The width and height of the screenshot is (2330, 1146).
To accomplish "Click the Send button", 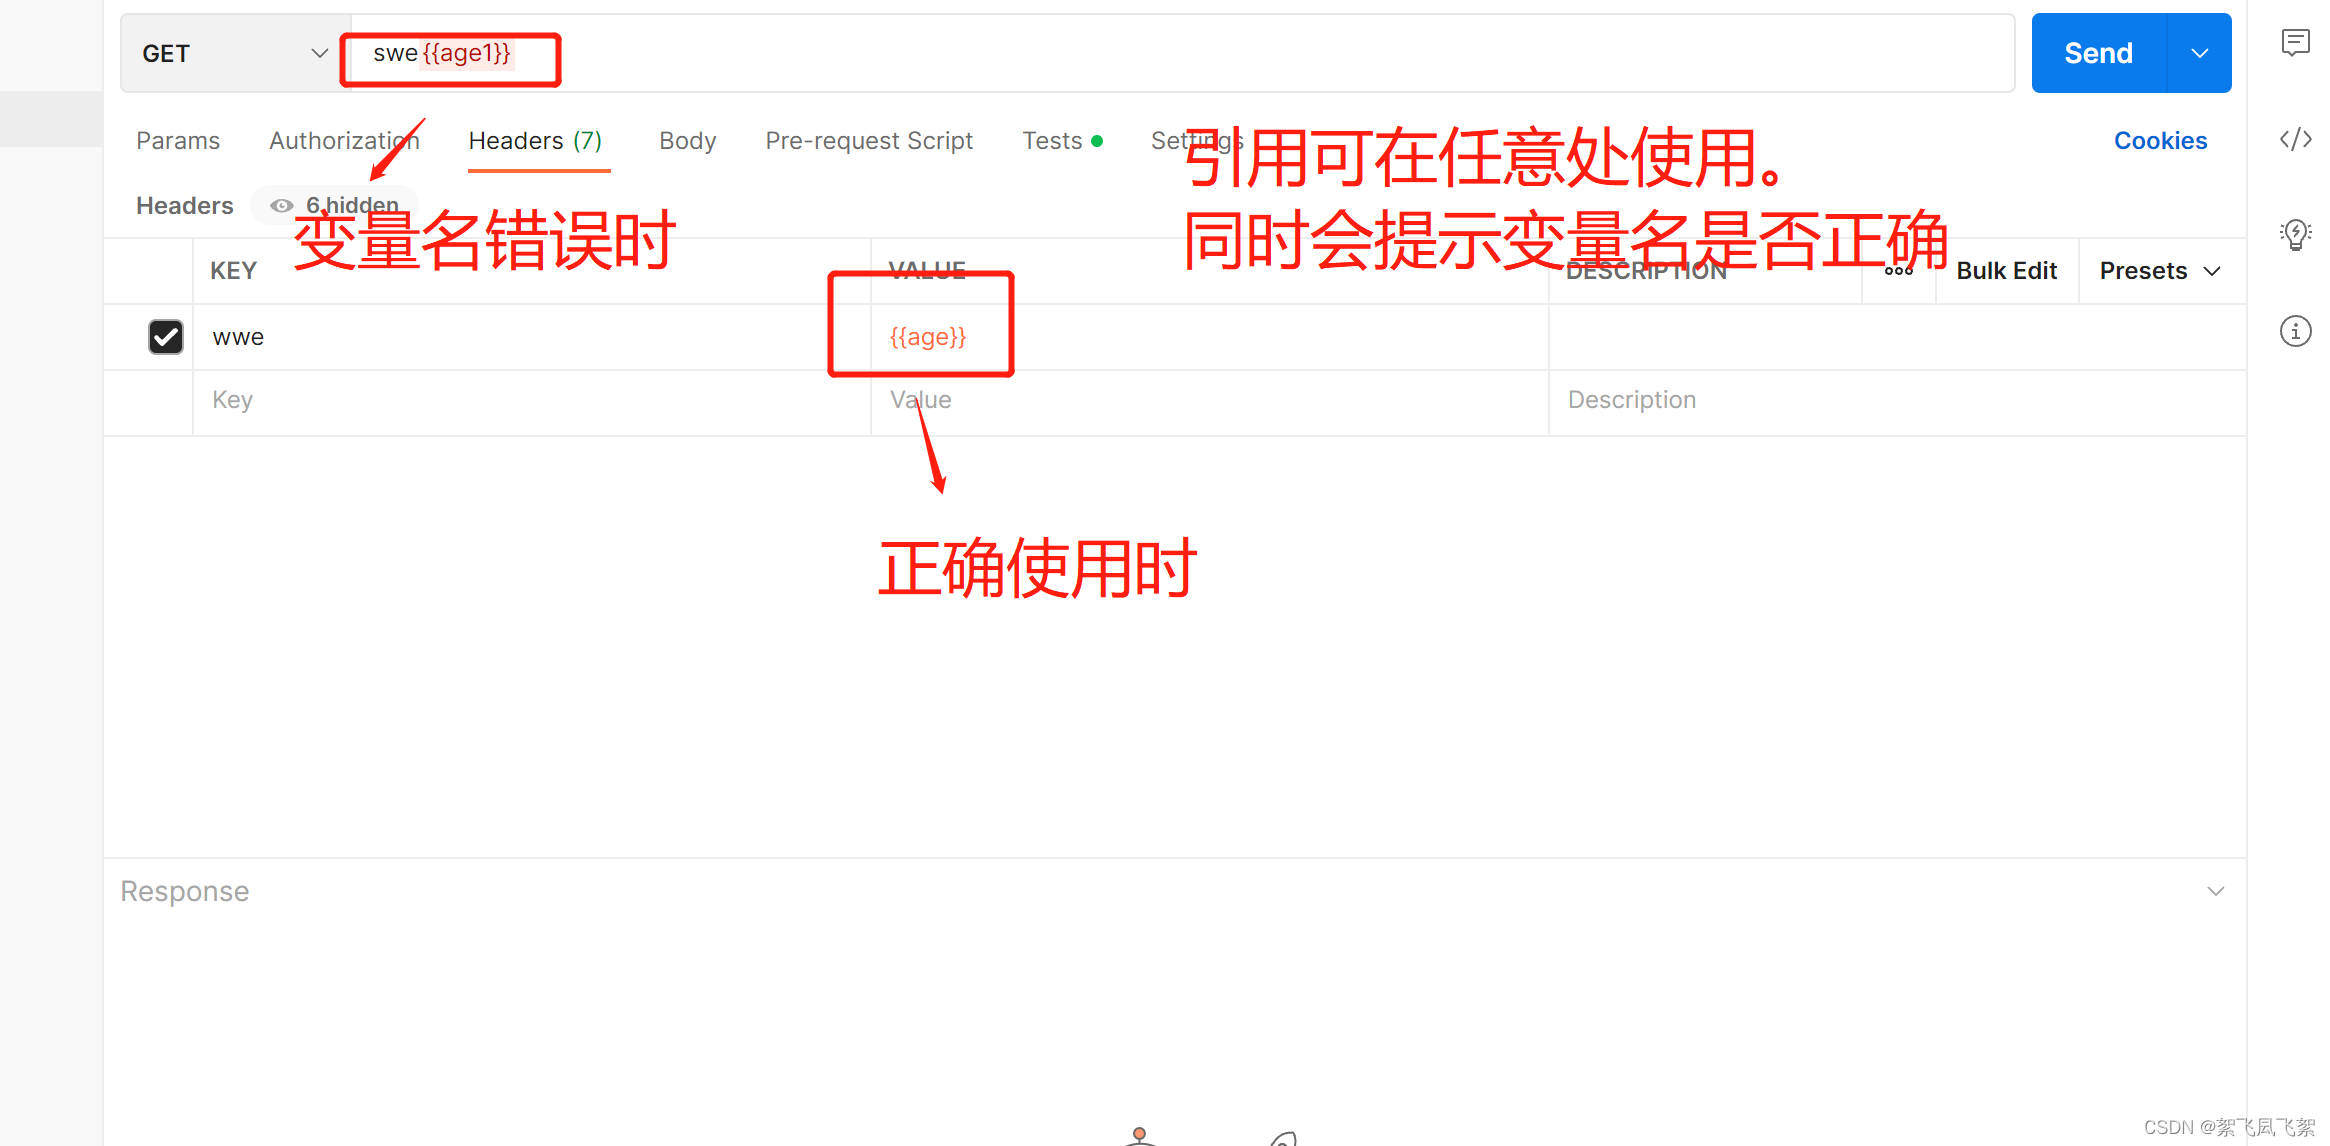I will click(2098, 54).
